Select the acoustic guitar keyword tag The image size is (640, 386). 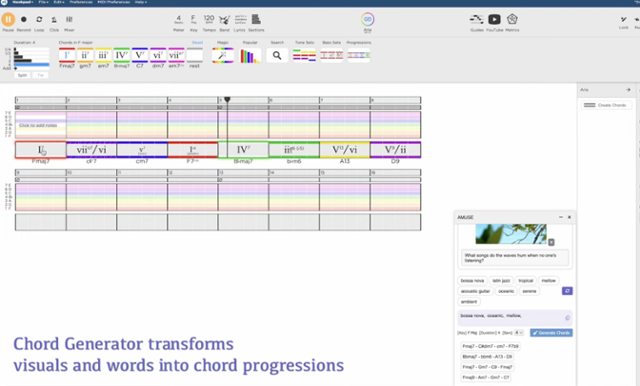click(475, 291)
